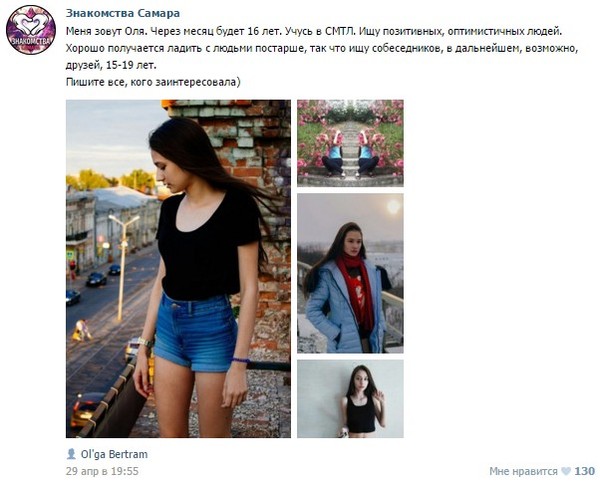
Task: Click the street lamp in the rooftop photo
Action: click(123, 268)
